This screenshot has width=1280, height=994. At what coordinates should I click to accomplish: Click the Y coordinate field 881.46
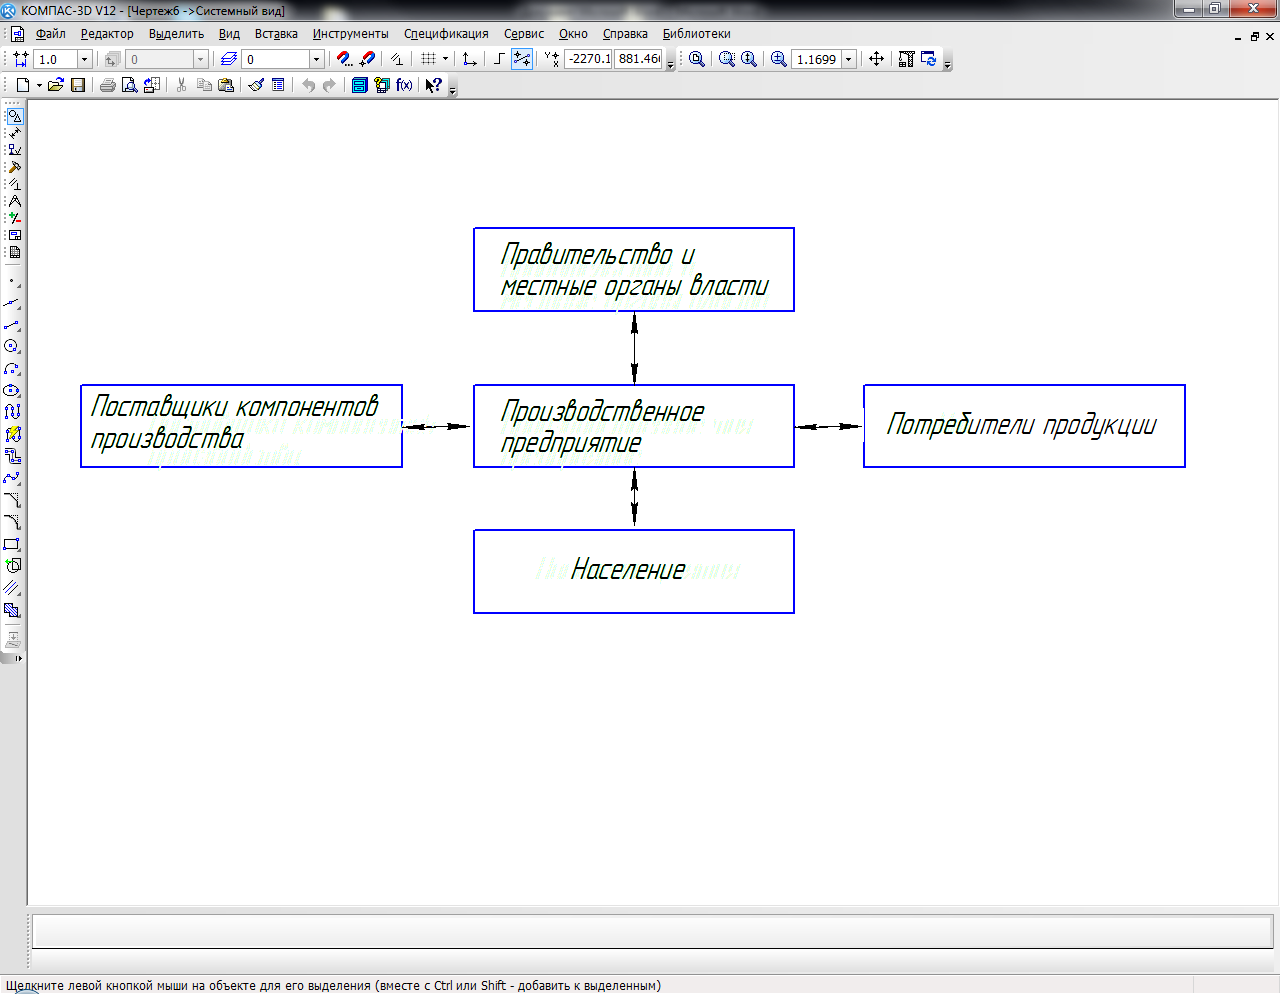(x=640, y=59)
